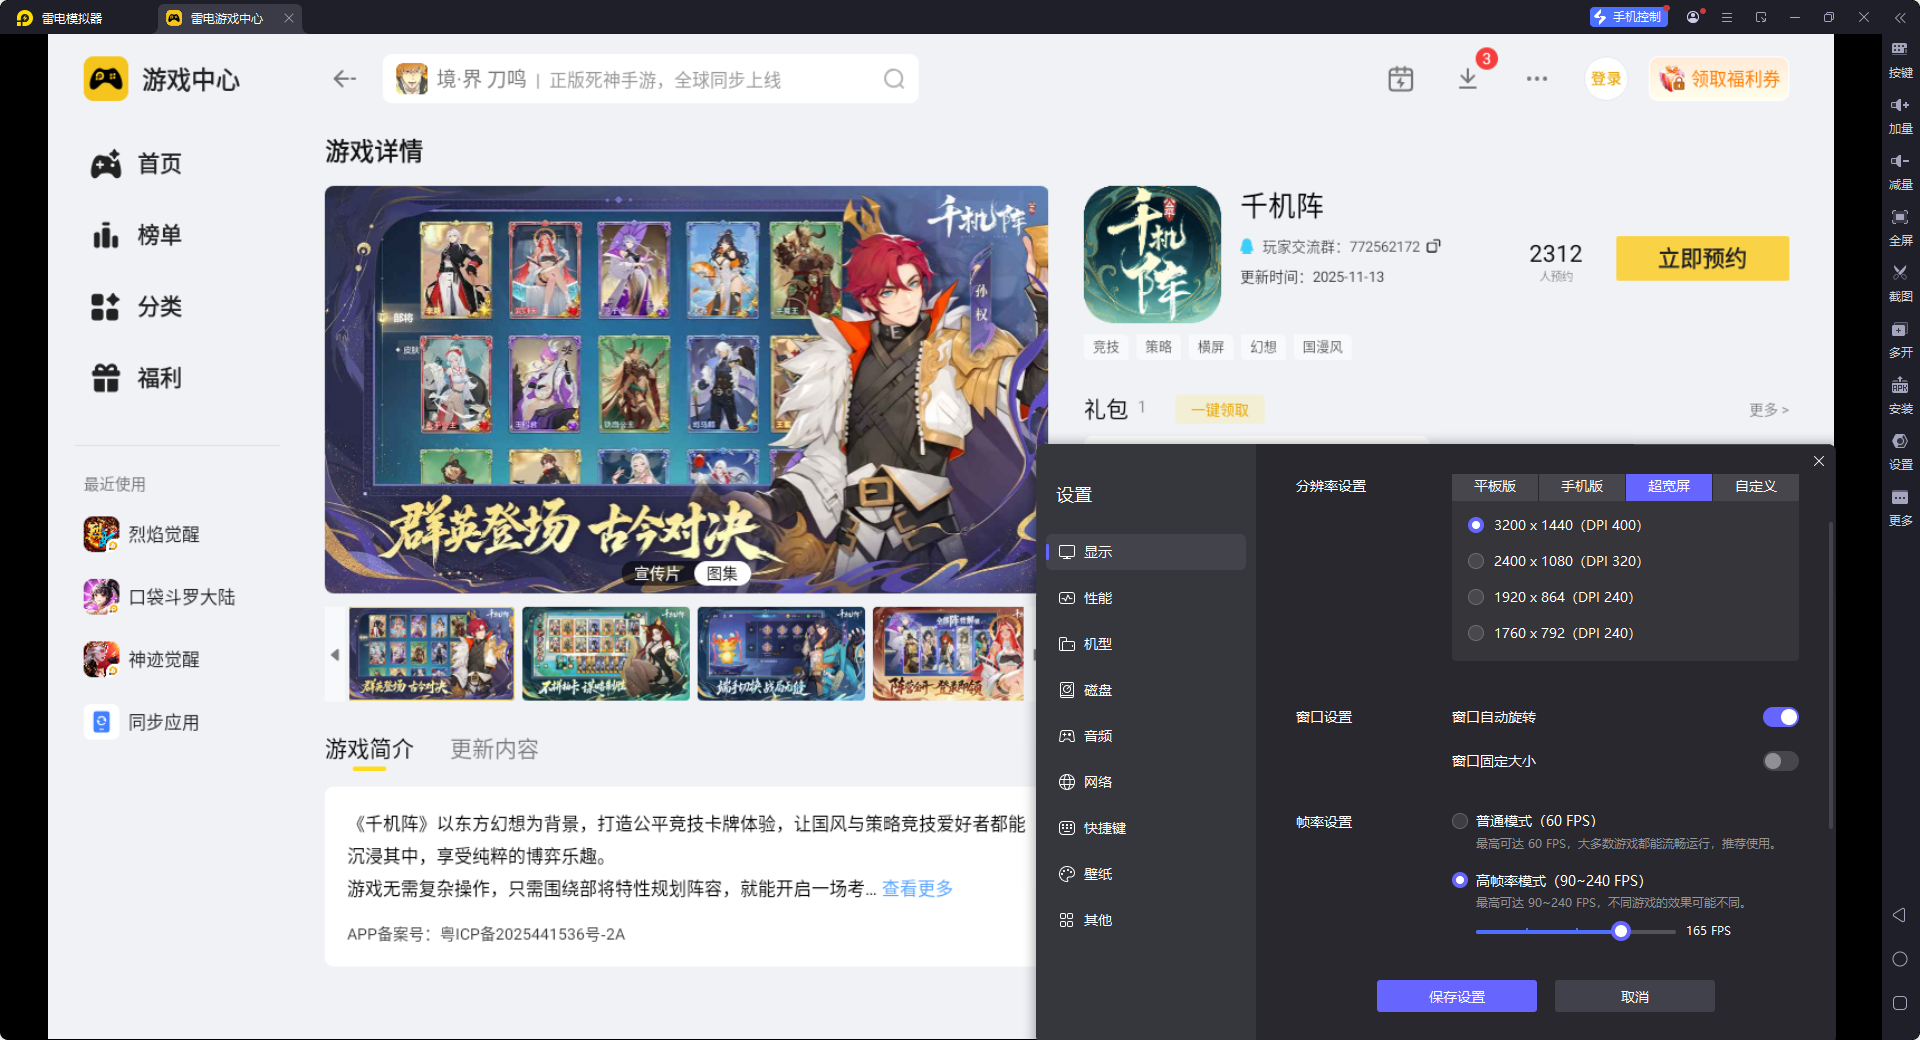Expand the 礼包 更多 section
The image size is (1920, 1040).
click(1767, 409)
